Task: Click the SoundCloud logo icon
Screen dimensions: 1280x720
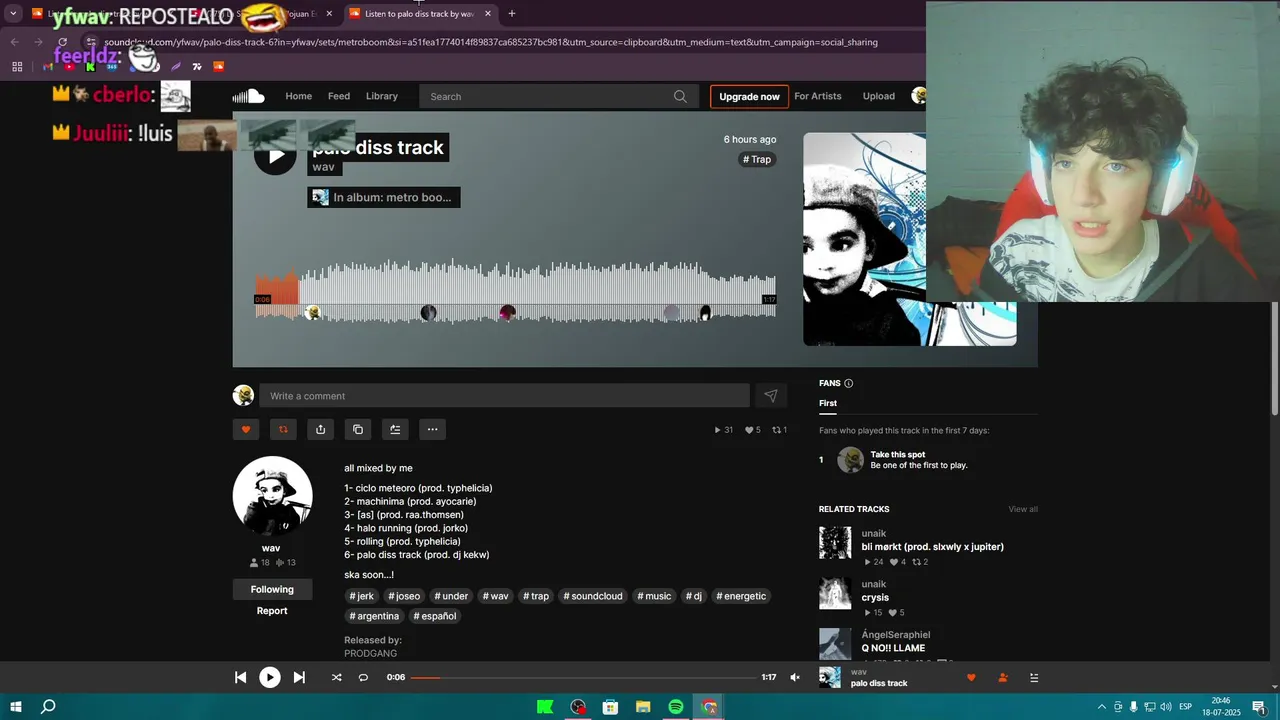Action: coord(248,96)
